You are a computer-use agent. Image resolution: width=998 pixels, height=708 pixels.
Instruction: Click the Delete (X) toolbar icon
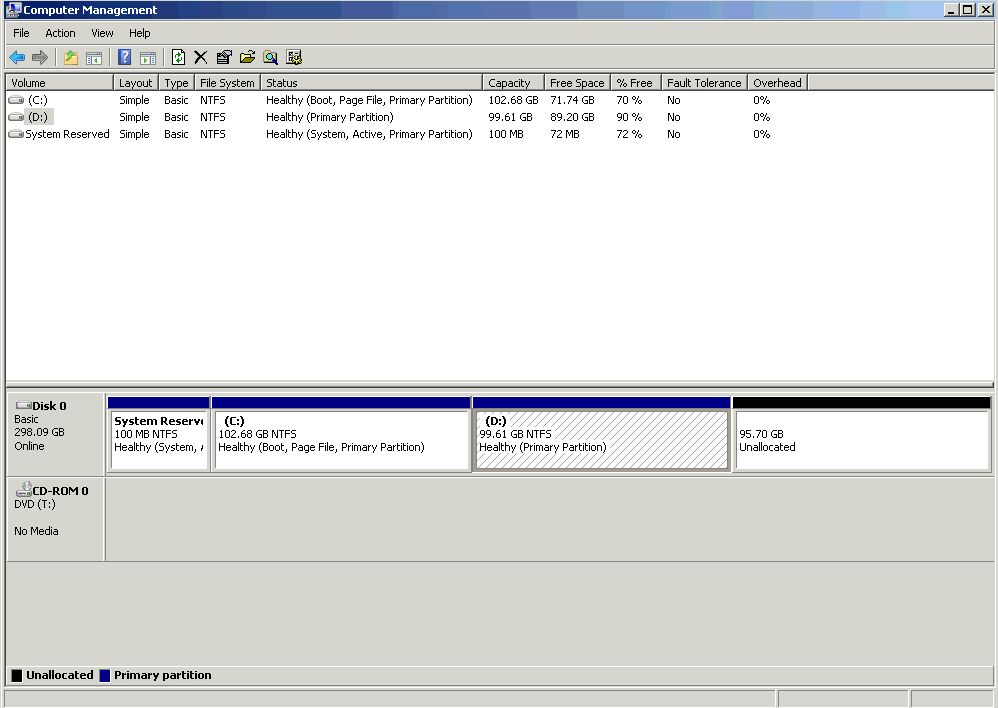point(200,58)
